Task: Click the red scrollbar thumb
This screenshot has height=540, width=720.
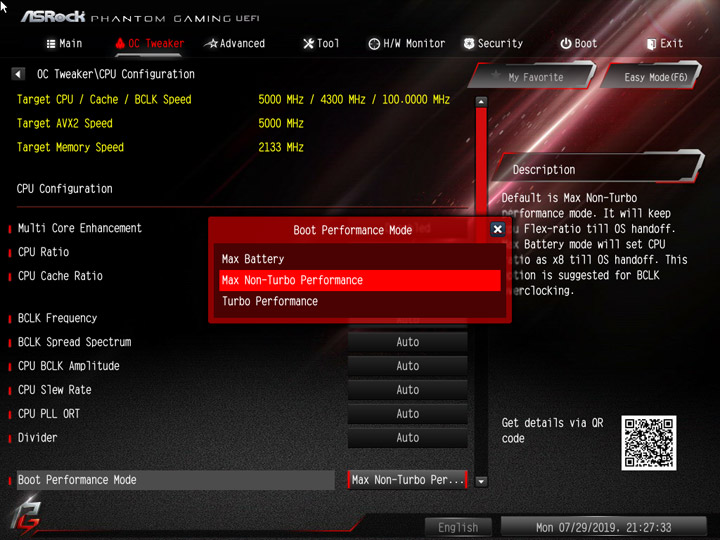Action: click(481, 161)
